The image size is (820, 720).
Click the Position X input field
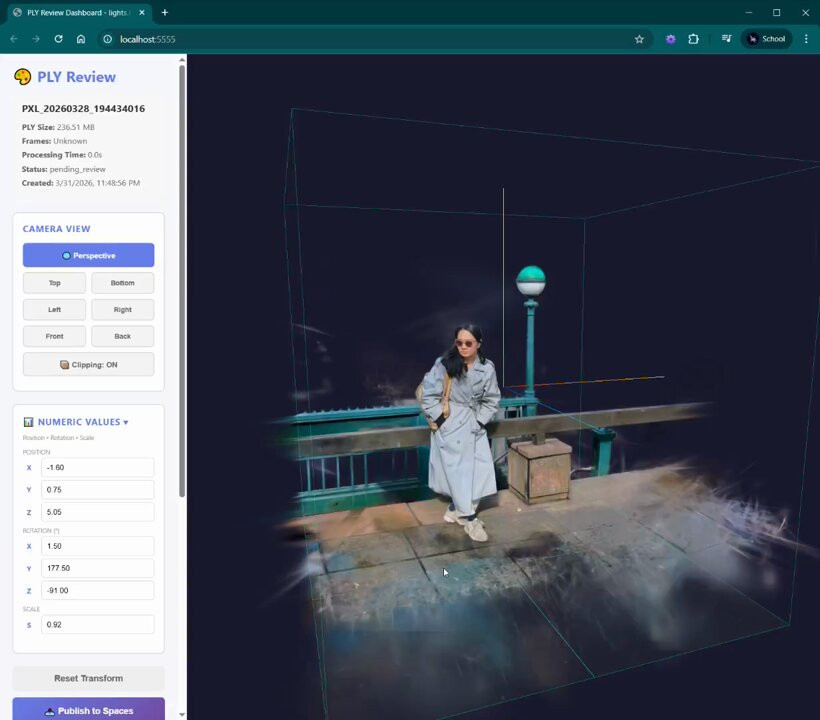97,468
